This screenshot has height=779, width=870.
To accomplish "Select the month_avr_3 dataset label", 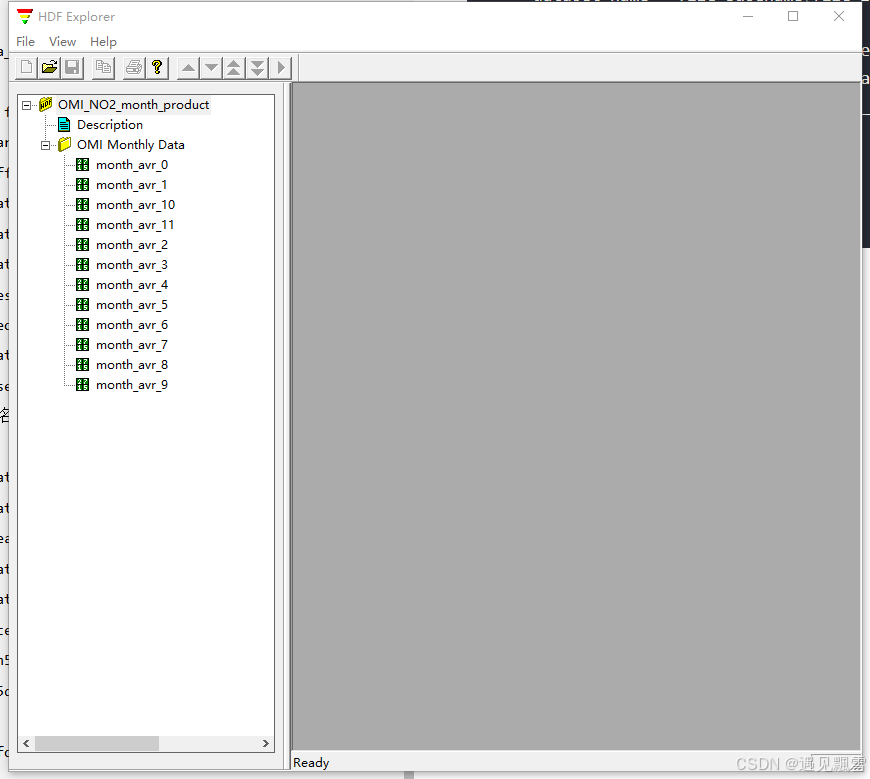I will [x=132, y=265].
